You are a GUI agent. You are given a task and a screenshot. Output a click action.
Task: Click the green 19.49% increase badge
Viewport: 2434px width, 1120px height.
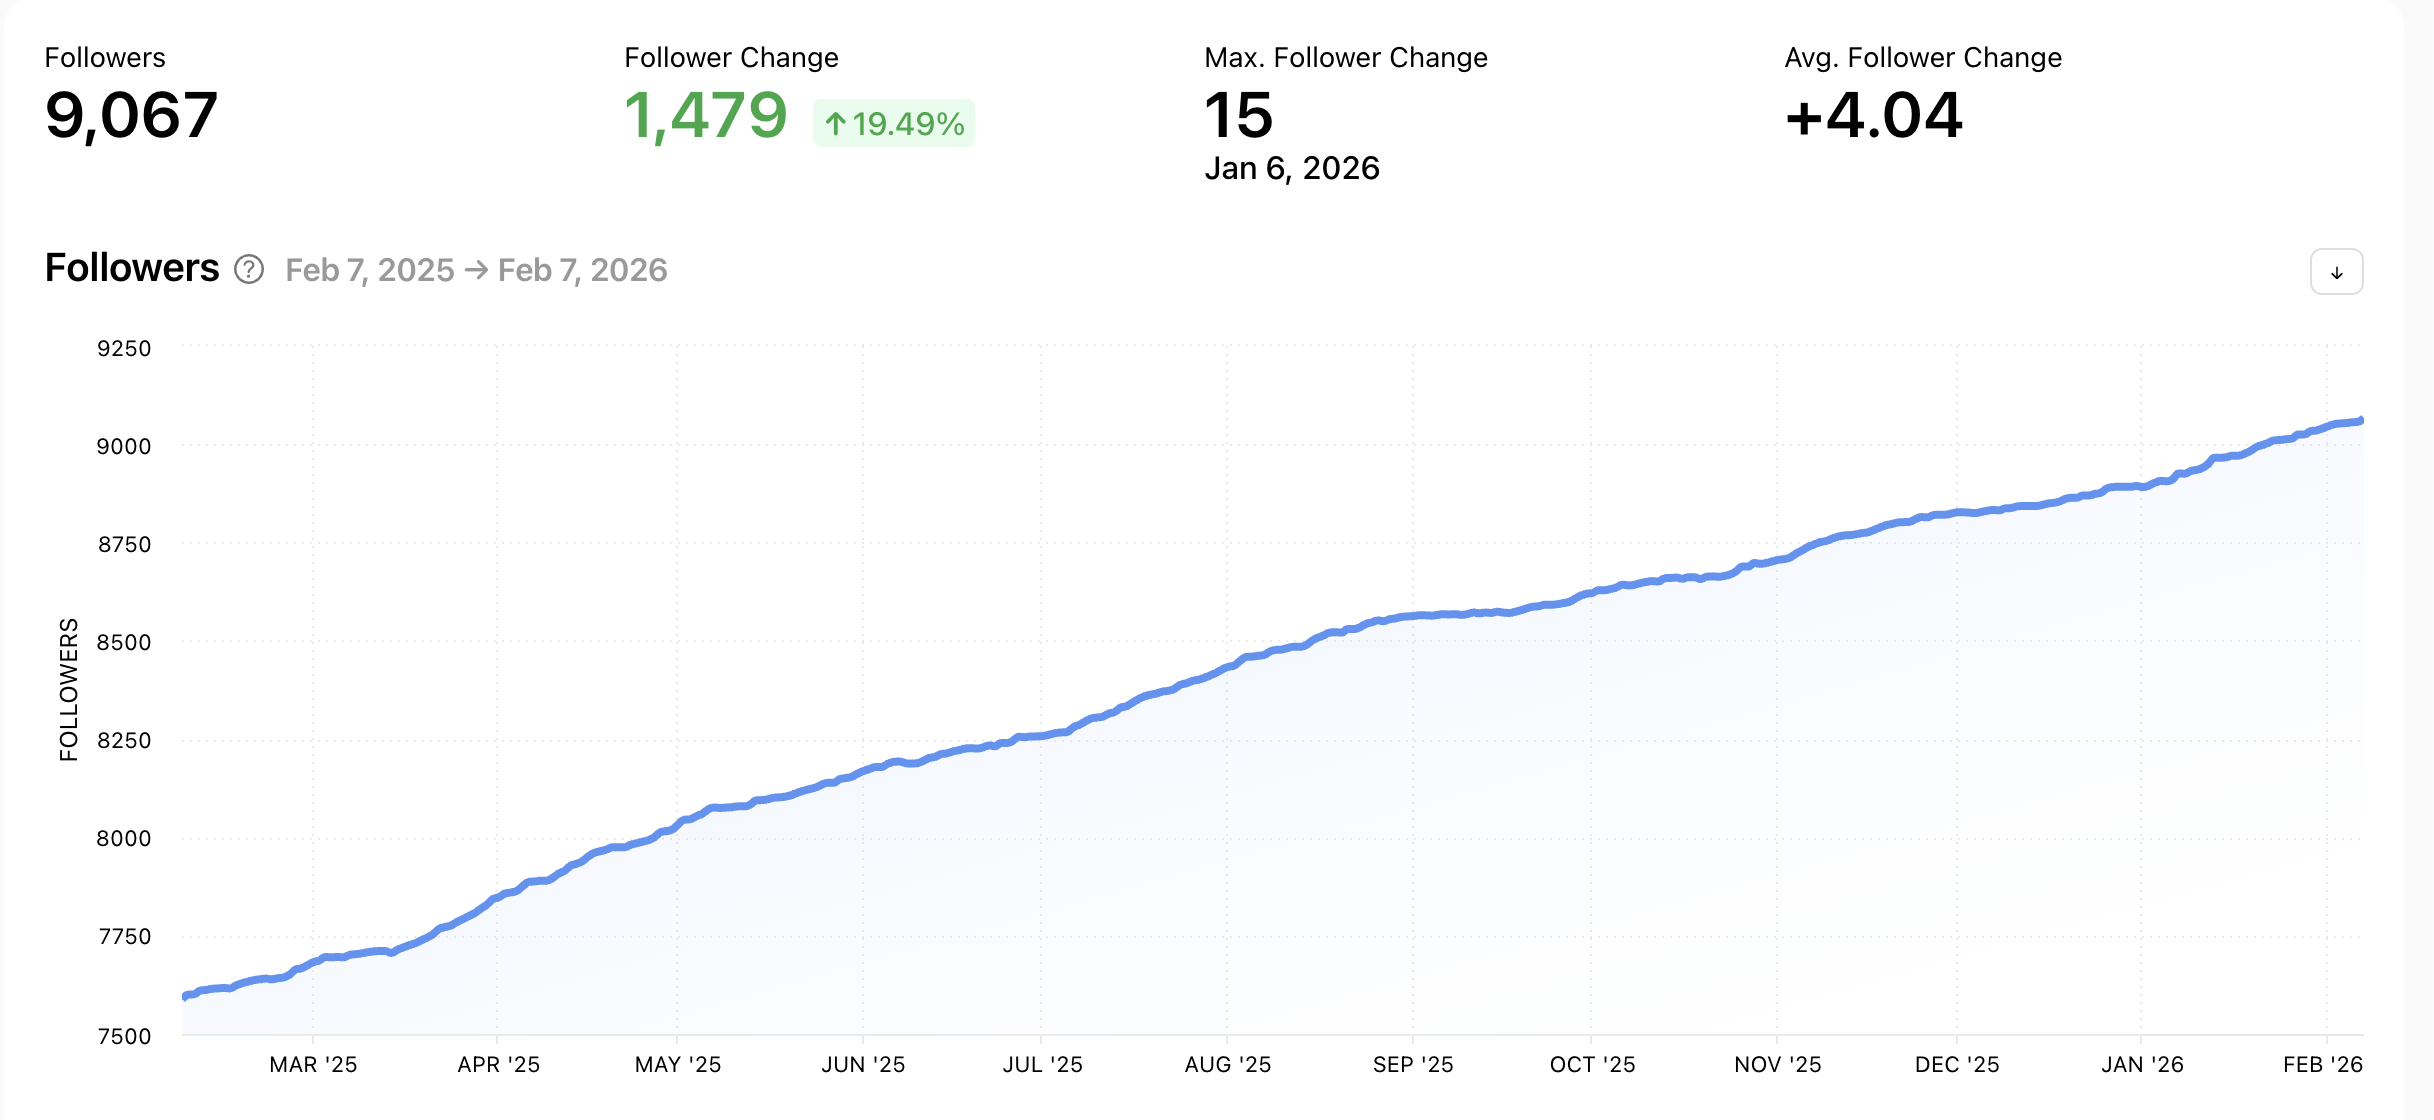click(894, 124)
